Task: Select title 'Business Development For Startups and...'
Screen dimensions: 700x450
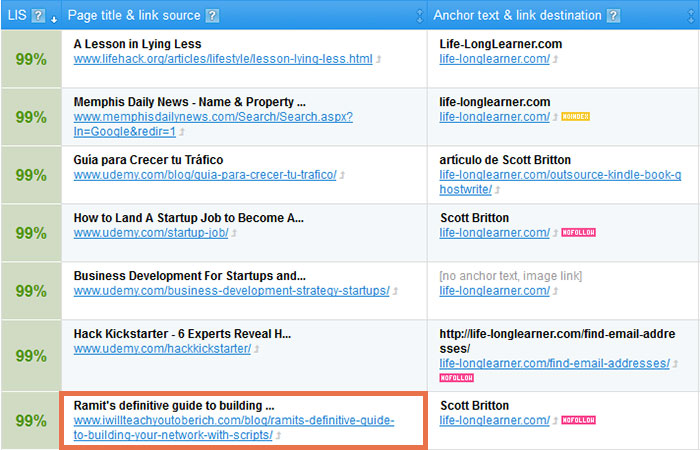Action: [190, 276]
